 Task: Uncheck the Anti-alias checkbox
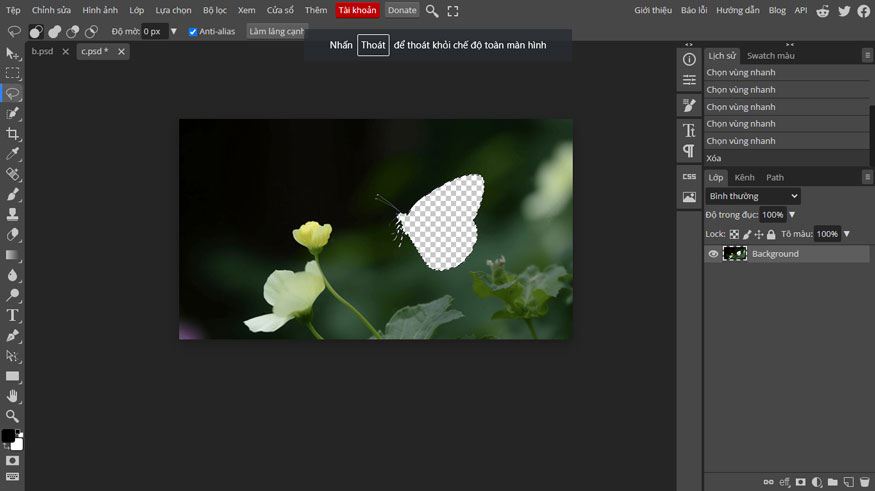[193, 32]
